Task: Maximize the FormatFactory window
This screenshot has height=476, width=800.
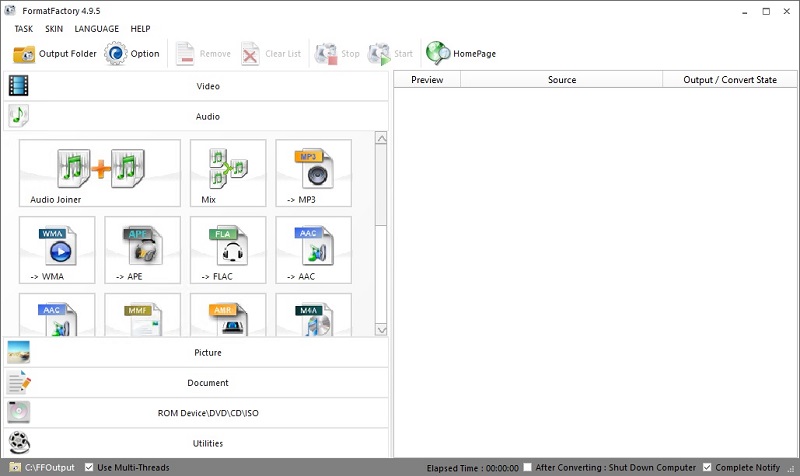Action: point(766,11)
